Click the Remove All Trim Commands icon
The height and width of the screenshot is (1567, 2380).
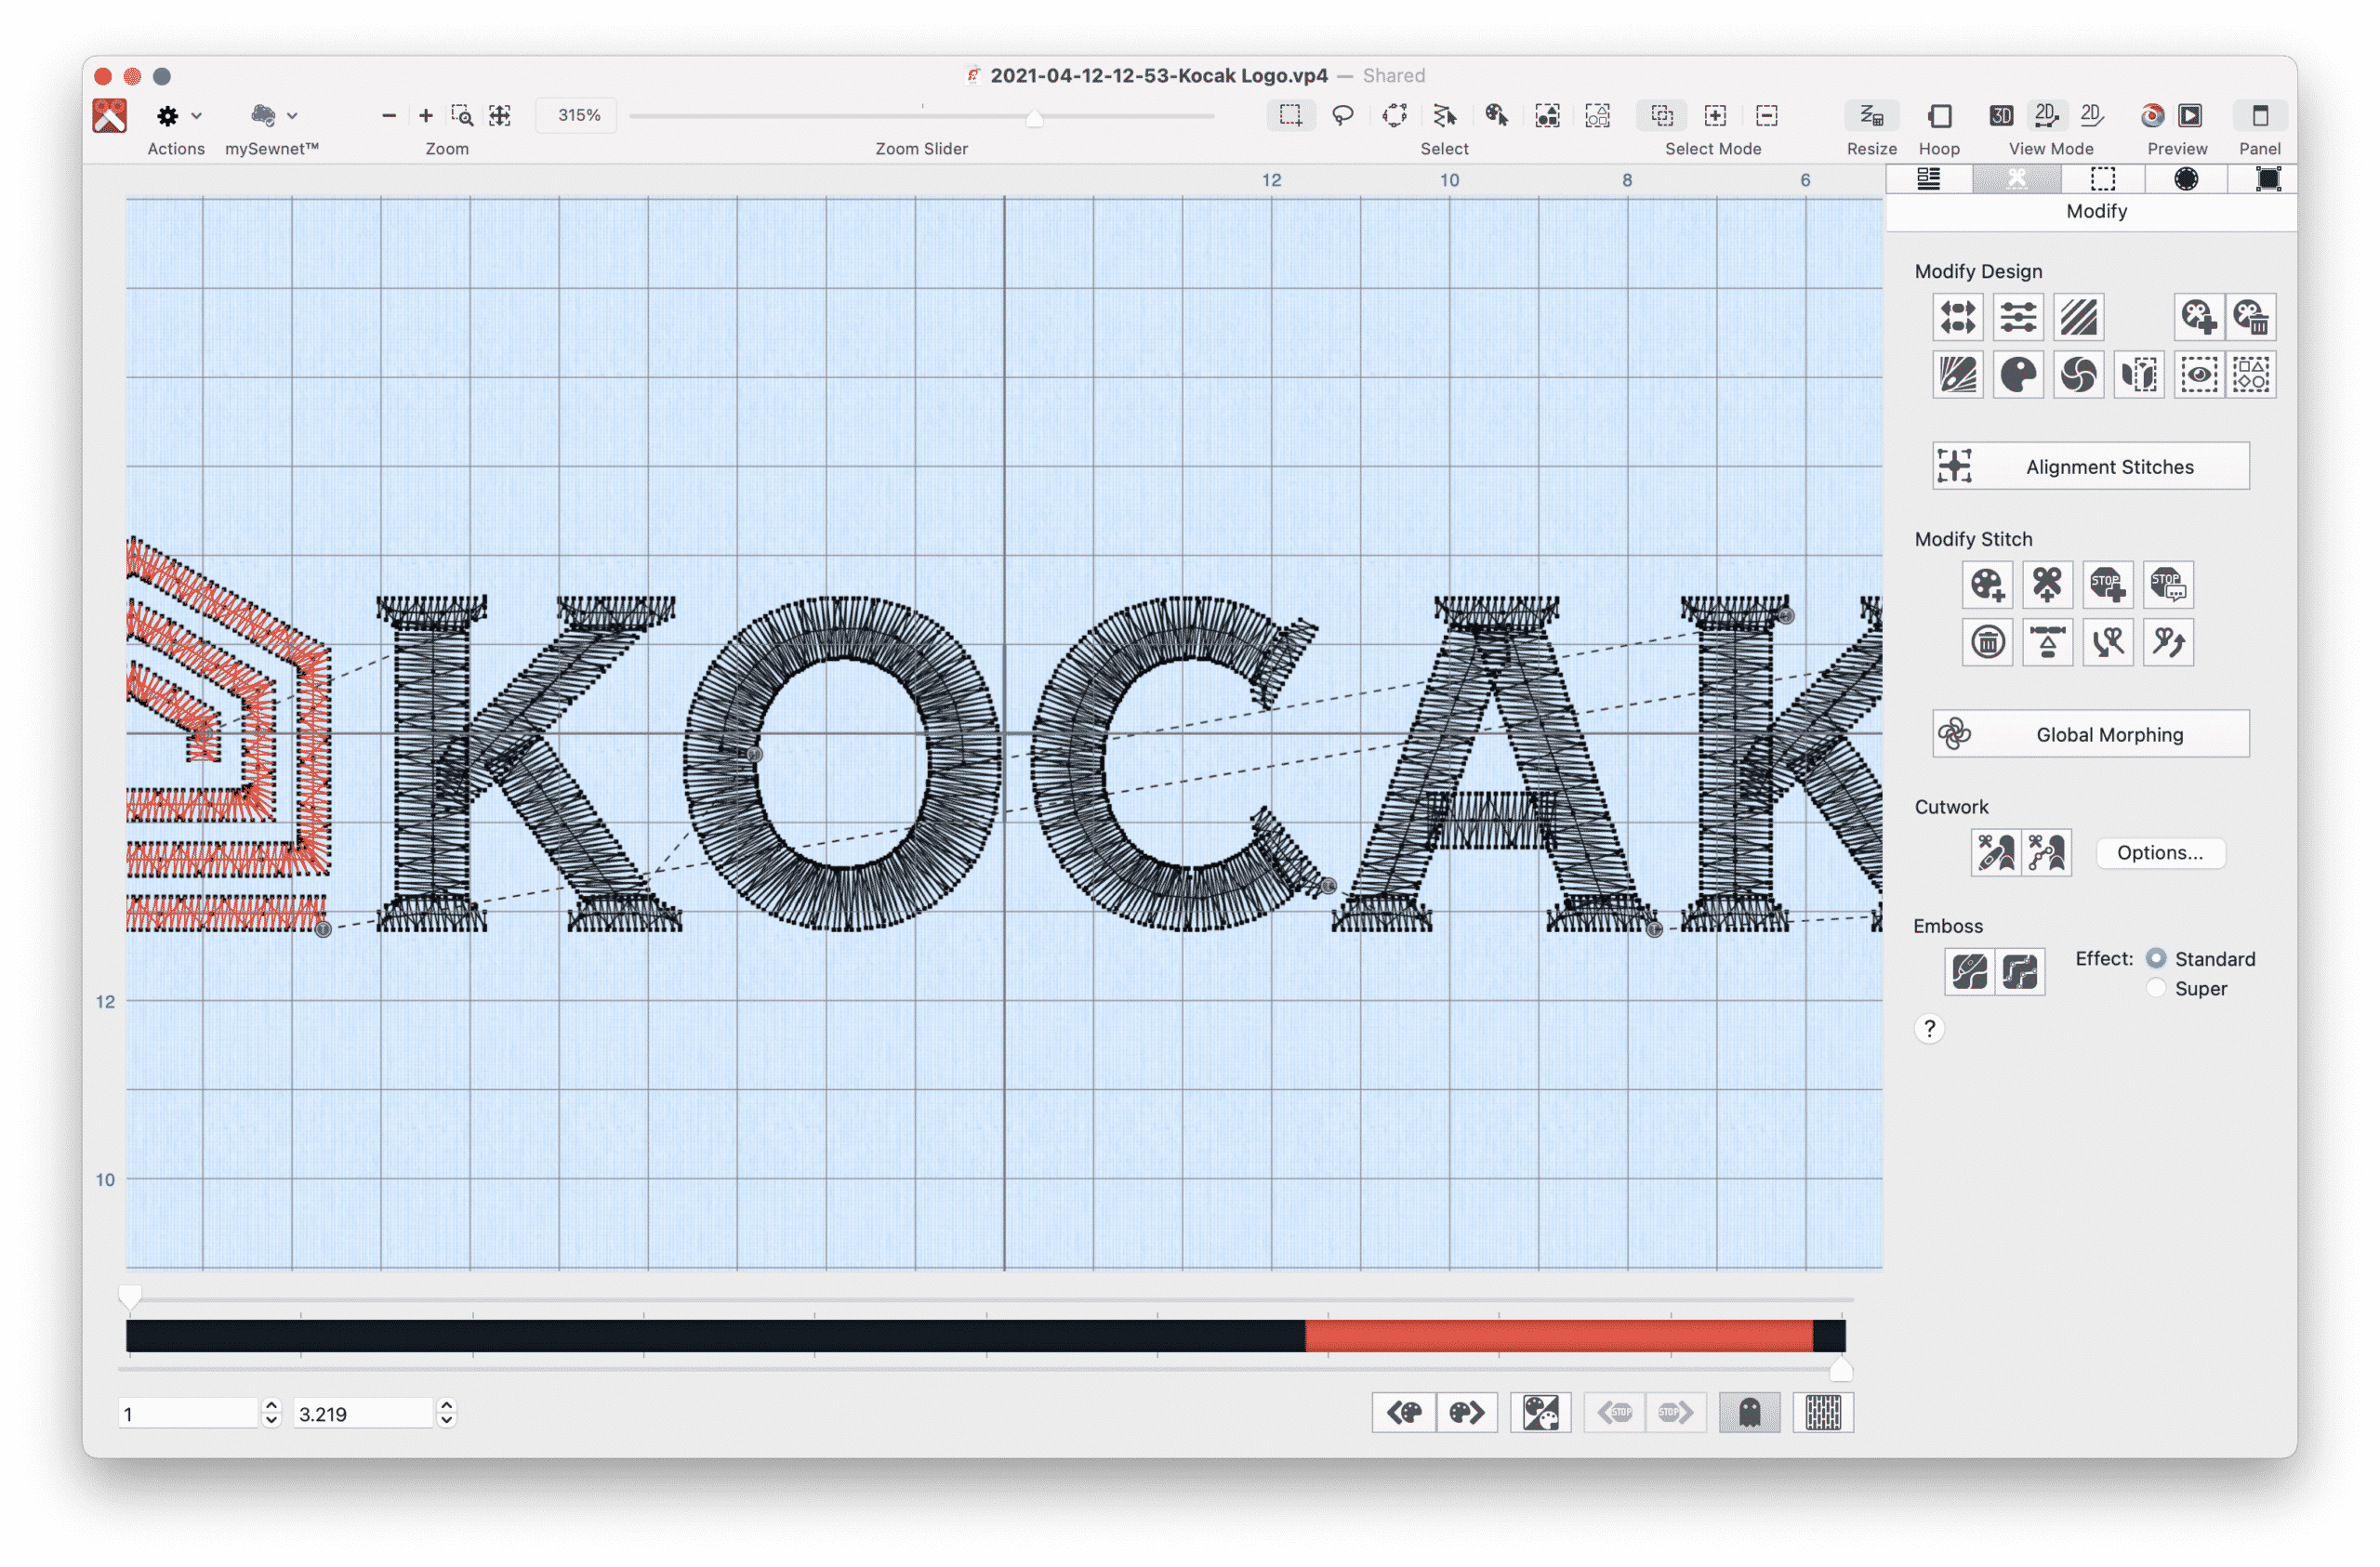pos(2251,317)
